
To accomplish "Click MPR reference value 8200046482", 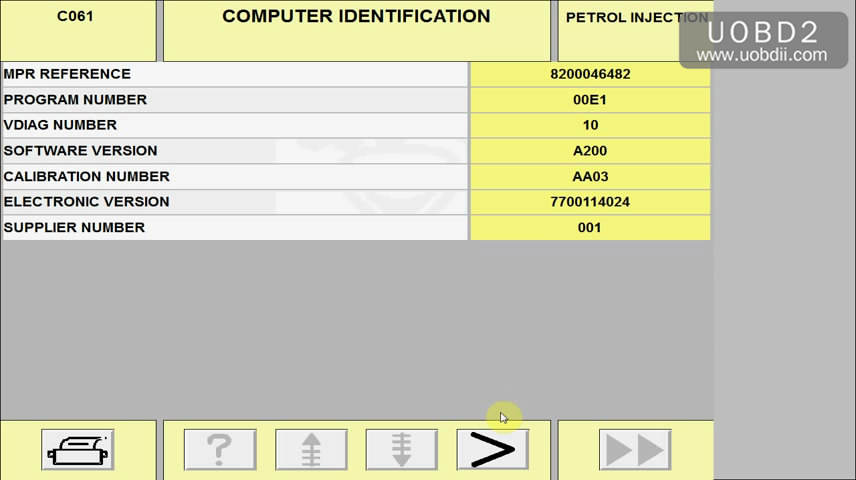I will (590, 74).
